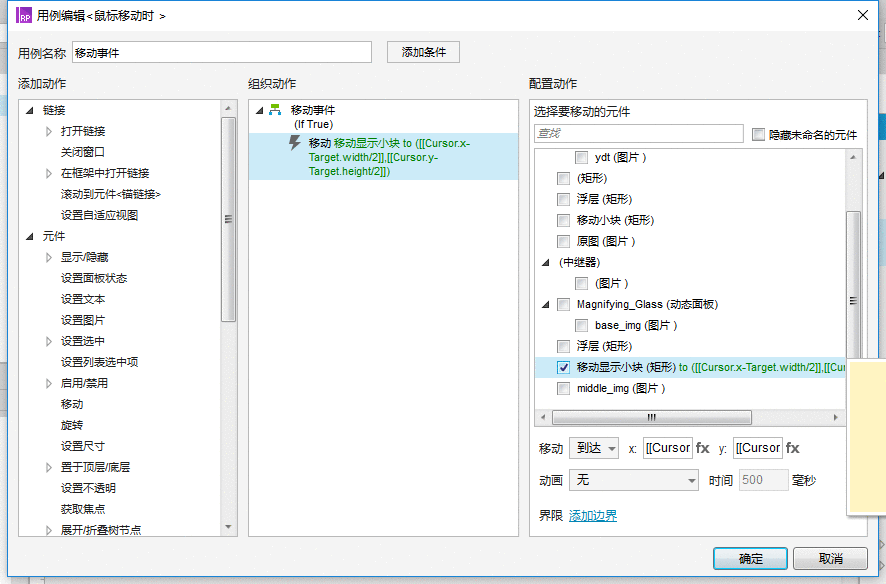Select the 设置列表选中项 action
Image resolution: width=886 pixels, height=584 pixels.
(99, 362)
